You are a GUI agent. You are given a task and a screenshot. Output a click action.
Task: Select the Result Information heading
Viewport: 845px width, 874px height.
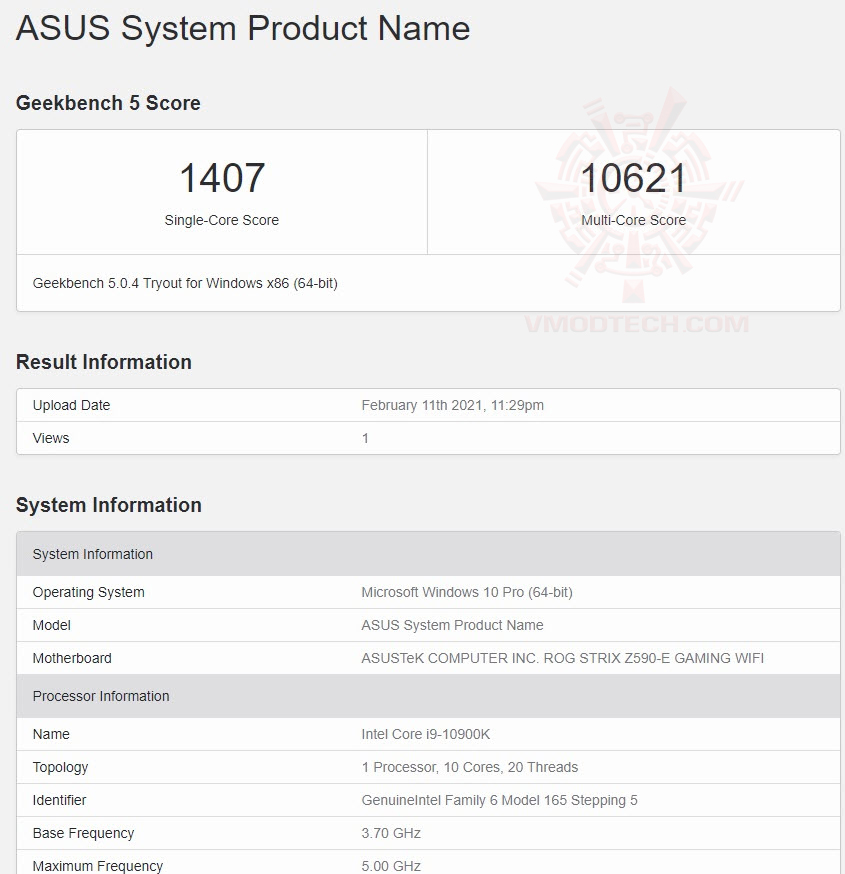click(104, 362)
